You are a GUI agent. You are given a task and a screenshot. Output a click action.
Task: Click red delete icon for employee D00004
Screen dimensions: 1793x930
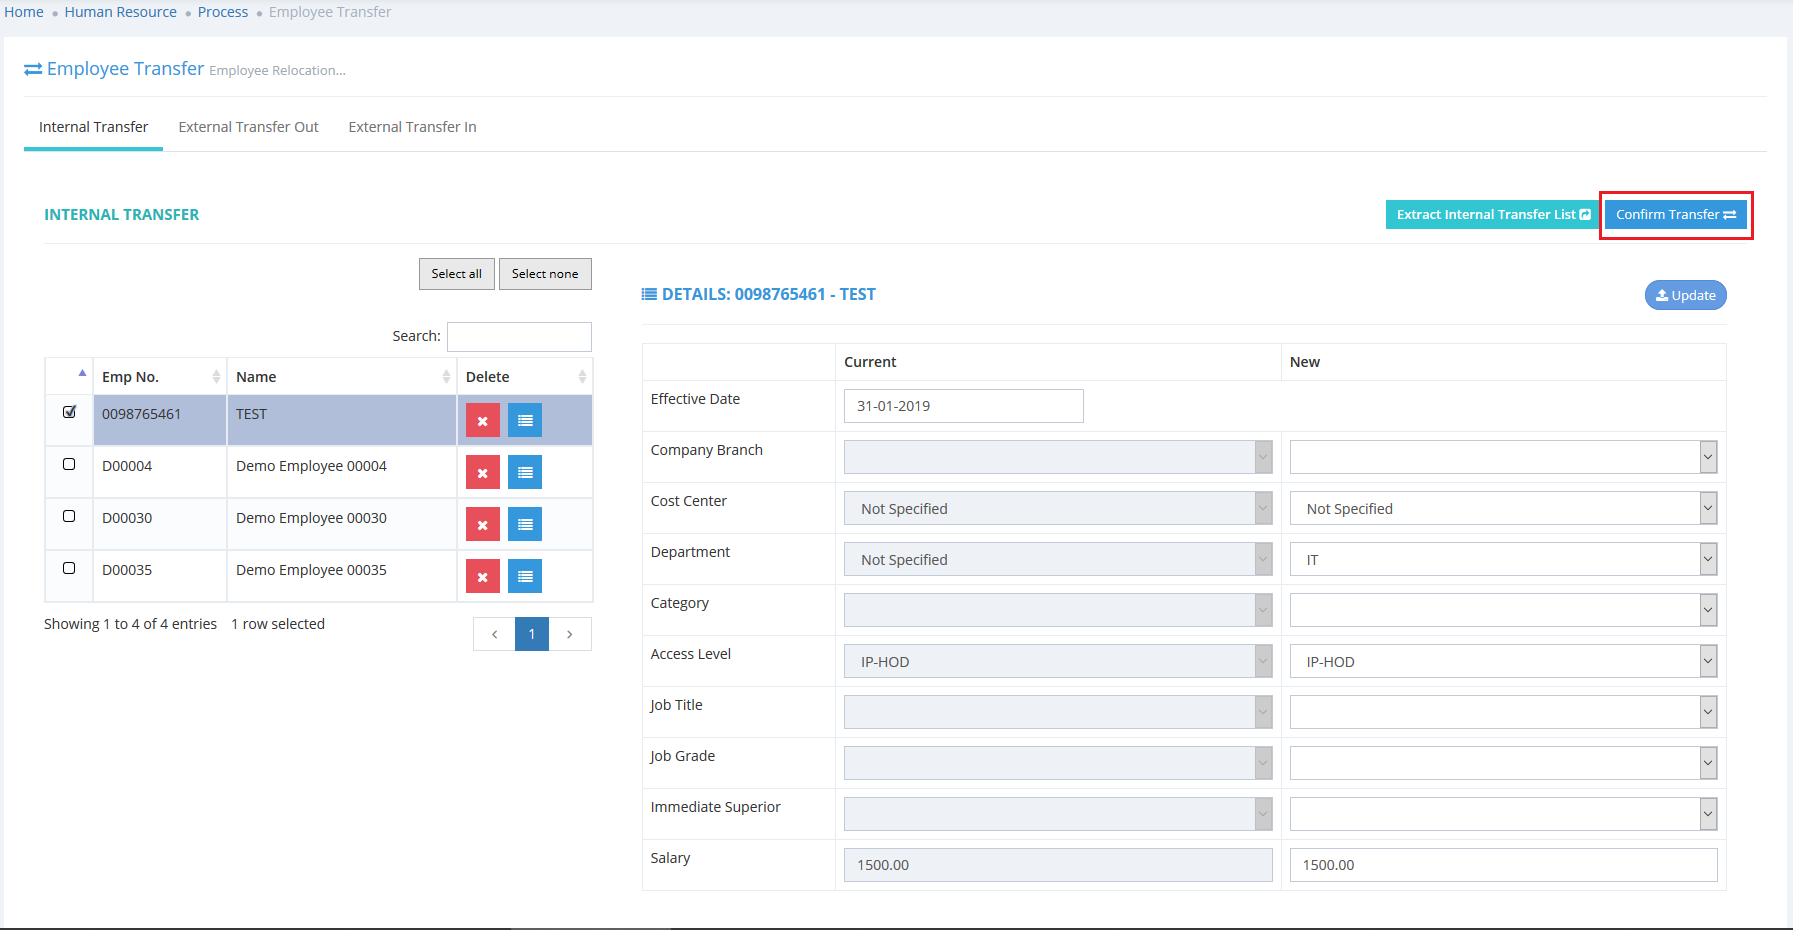(x=482, y=473)
